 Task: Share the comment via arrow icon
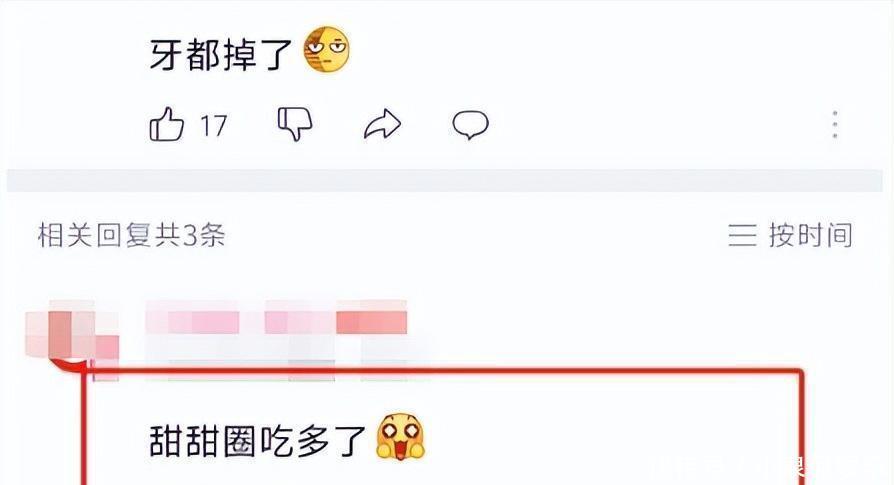(x=382, y=124)
